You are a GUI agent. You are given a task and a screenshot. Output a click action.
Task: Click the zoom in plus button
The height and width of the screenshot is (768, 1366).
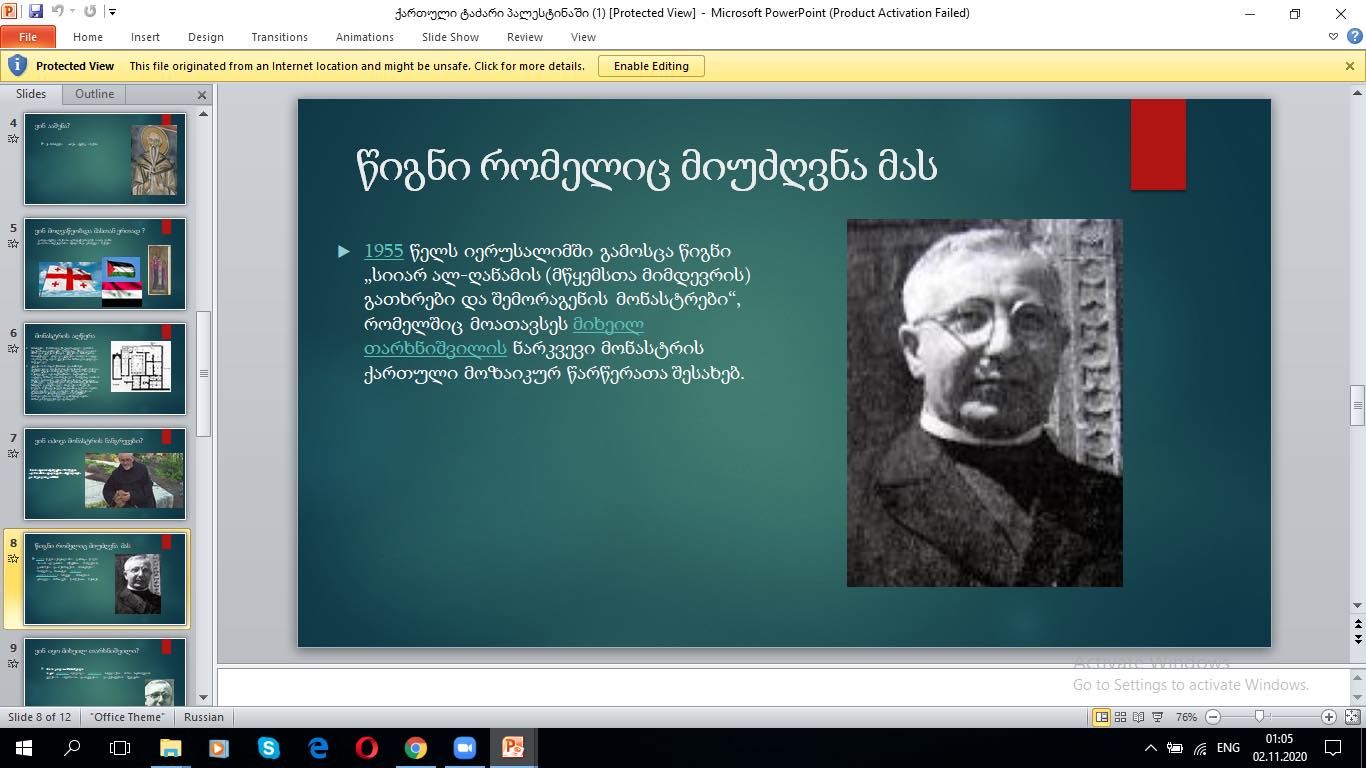click(1329, 717)
